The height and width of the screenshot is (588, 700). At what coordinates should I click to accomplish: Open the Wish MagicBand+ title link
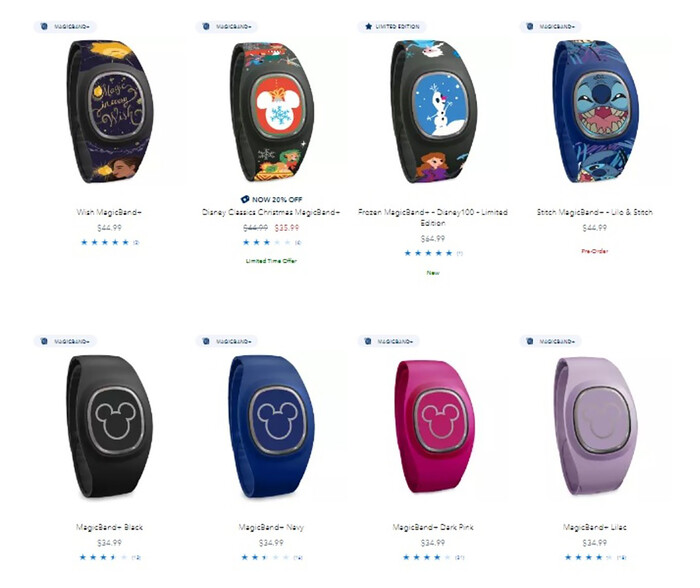coord(109,212)
